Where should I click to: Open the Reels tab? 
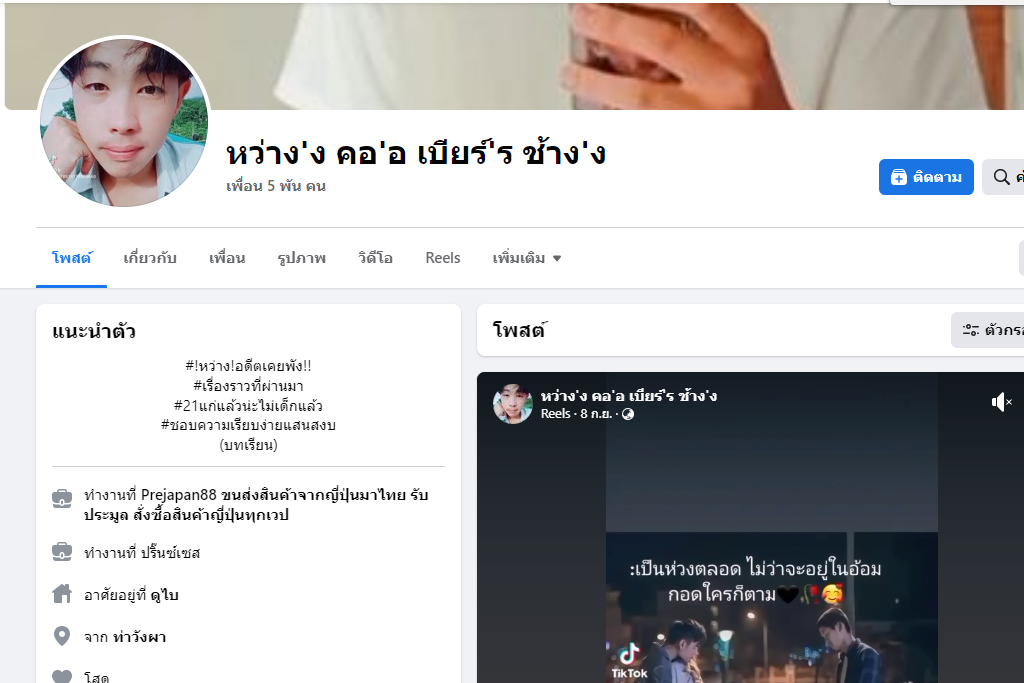[443, 258]
